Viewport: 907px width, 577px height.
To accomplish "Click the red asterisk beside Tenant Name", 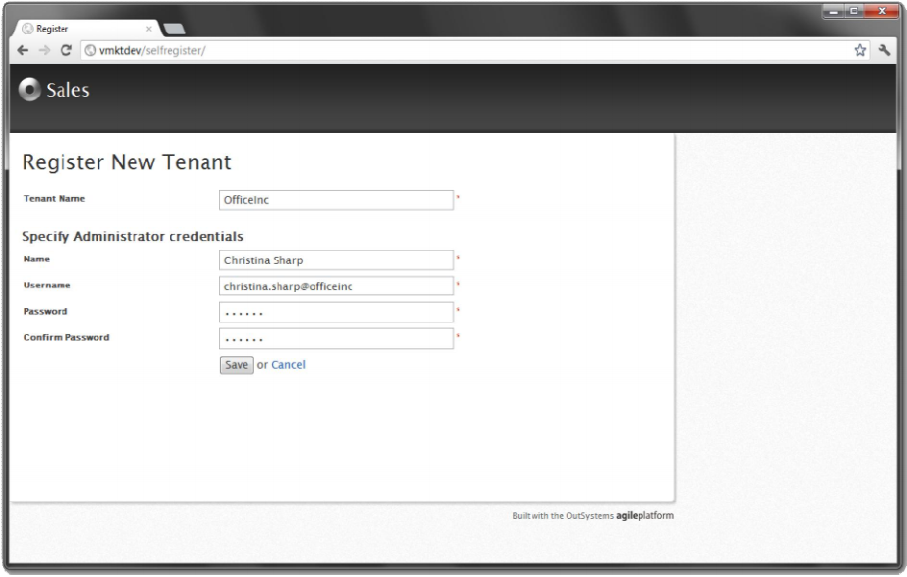I will coord(456,196).
